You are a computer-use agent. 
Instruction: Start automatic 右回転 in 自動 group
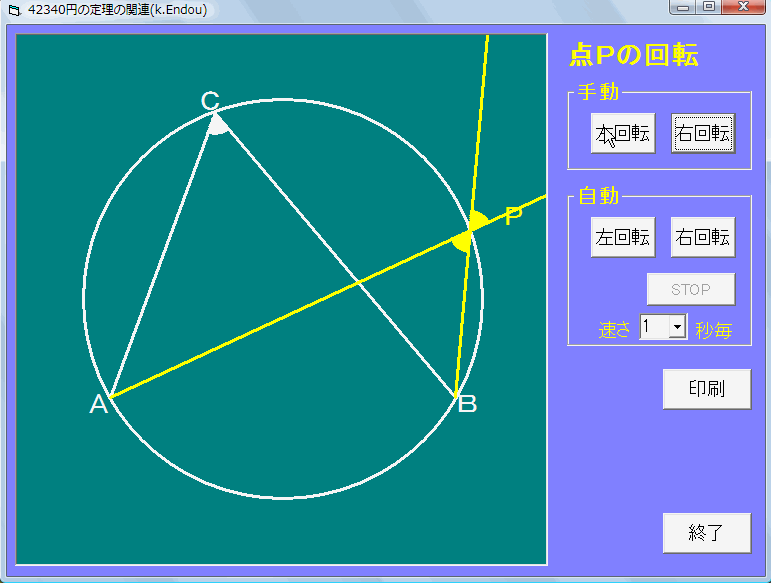703,237
